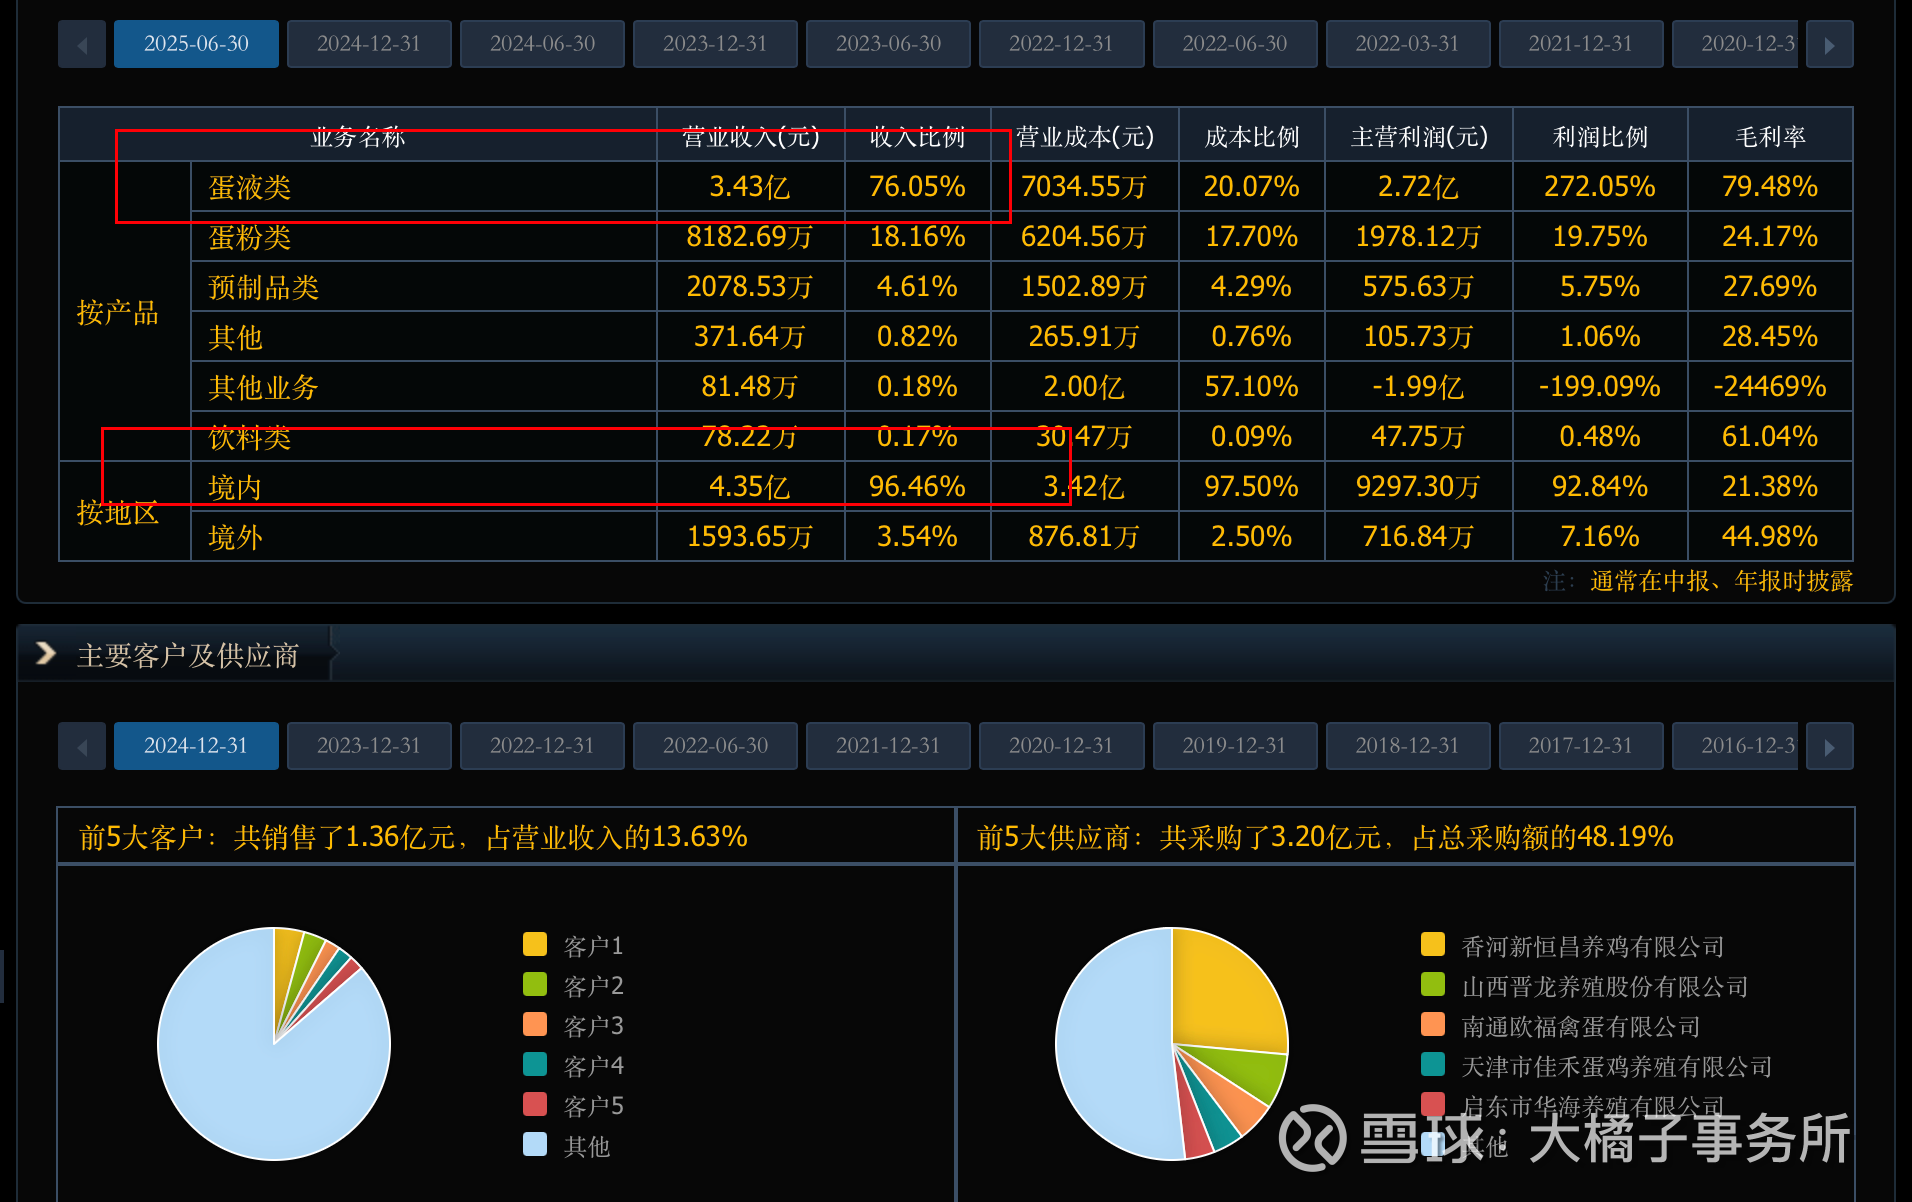The height and width of the screenshot is (1202, 1912).
Task: Switch to the 2023-06-30 report tab
Action: (x=888, y=45)
